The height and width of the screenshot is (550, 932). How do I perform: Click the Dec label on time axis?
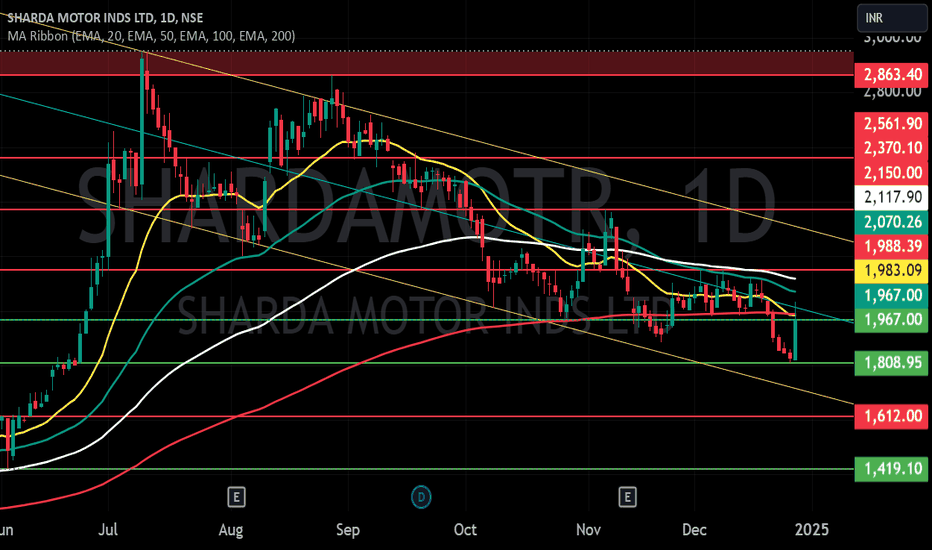[x=694, y=529]
